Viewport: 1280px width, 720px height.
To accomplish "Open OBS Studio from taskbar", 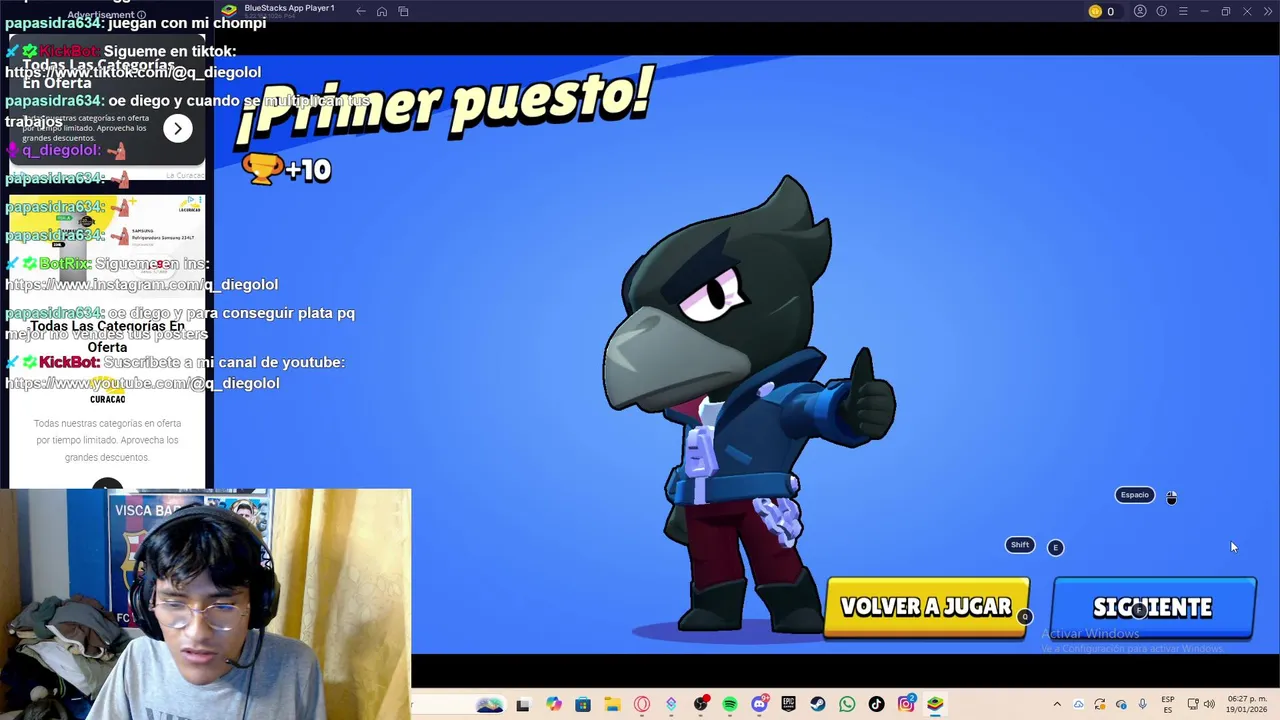I will (701, 705).
